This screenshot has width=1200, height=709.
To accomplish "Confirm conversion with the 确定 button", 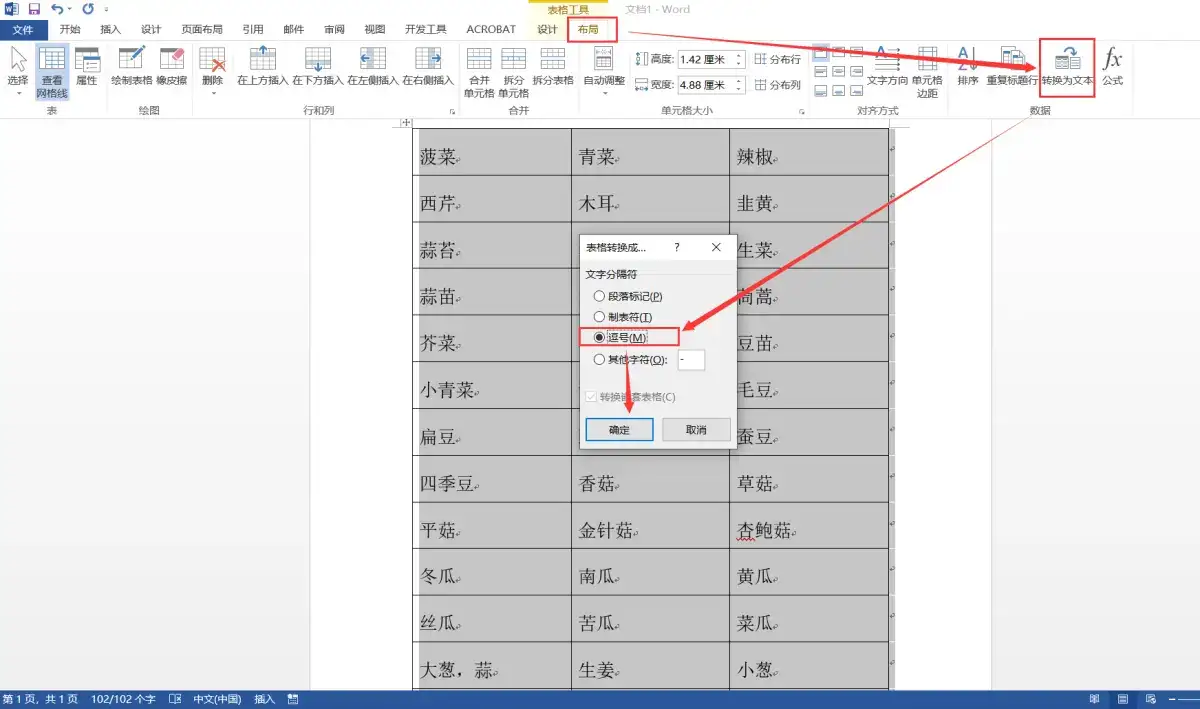I will 618,428.
